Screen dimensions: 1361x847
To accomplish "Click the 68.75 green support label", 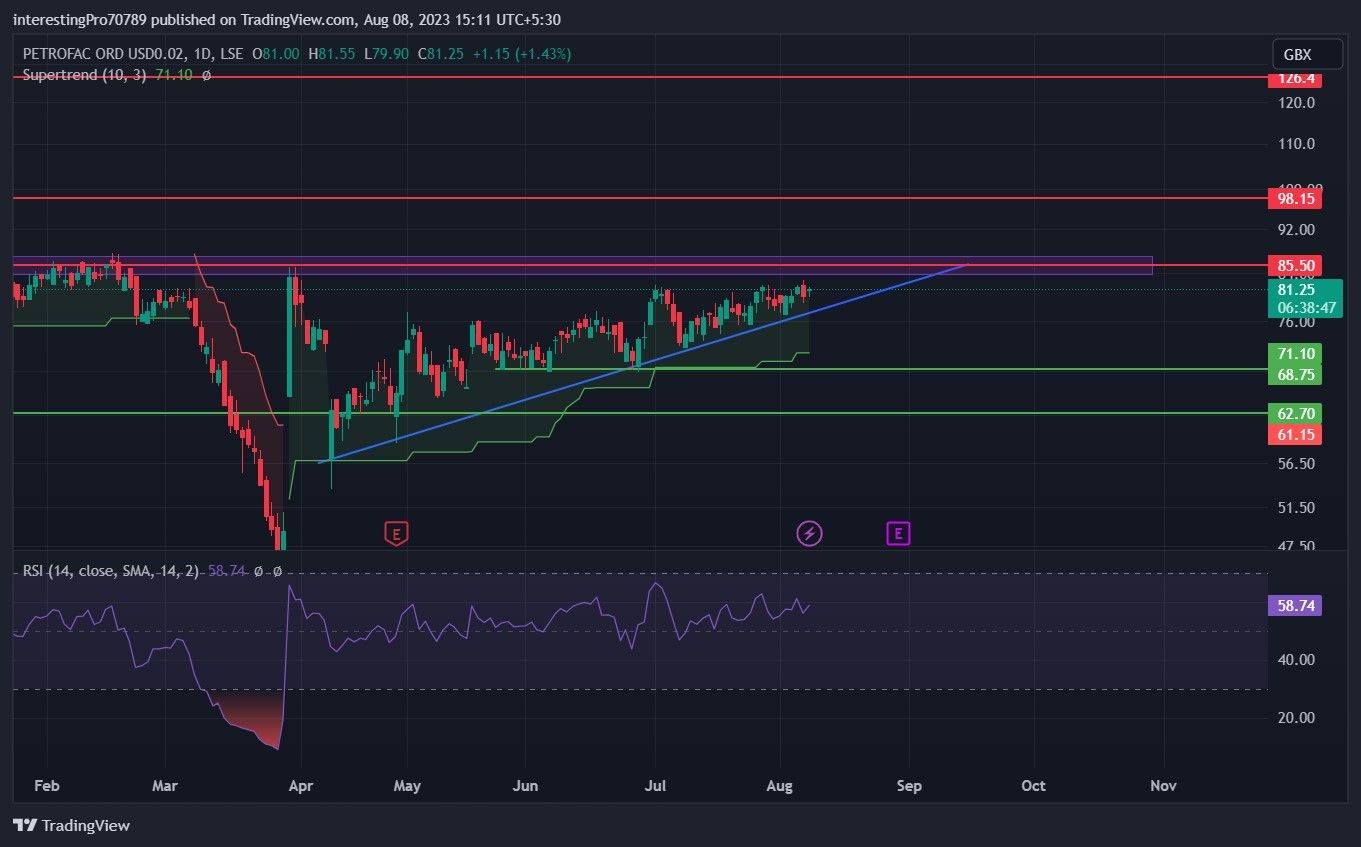I will (1294, 374).
